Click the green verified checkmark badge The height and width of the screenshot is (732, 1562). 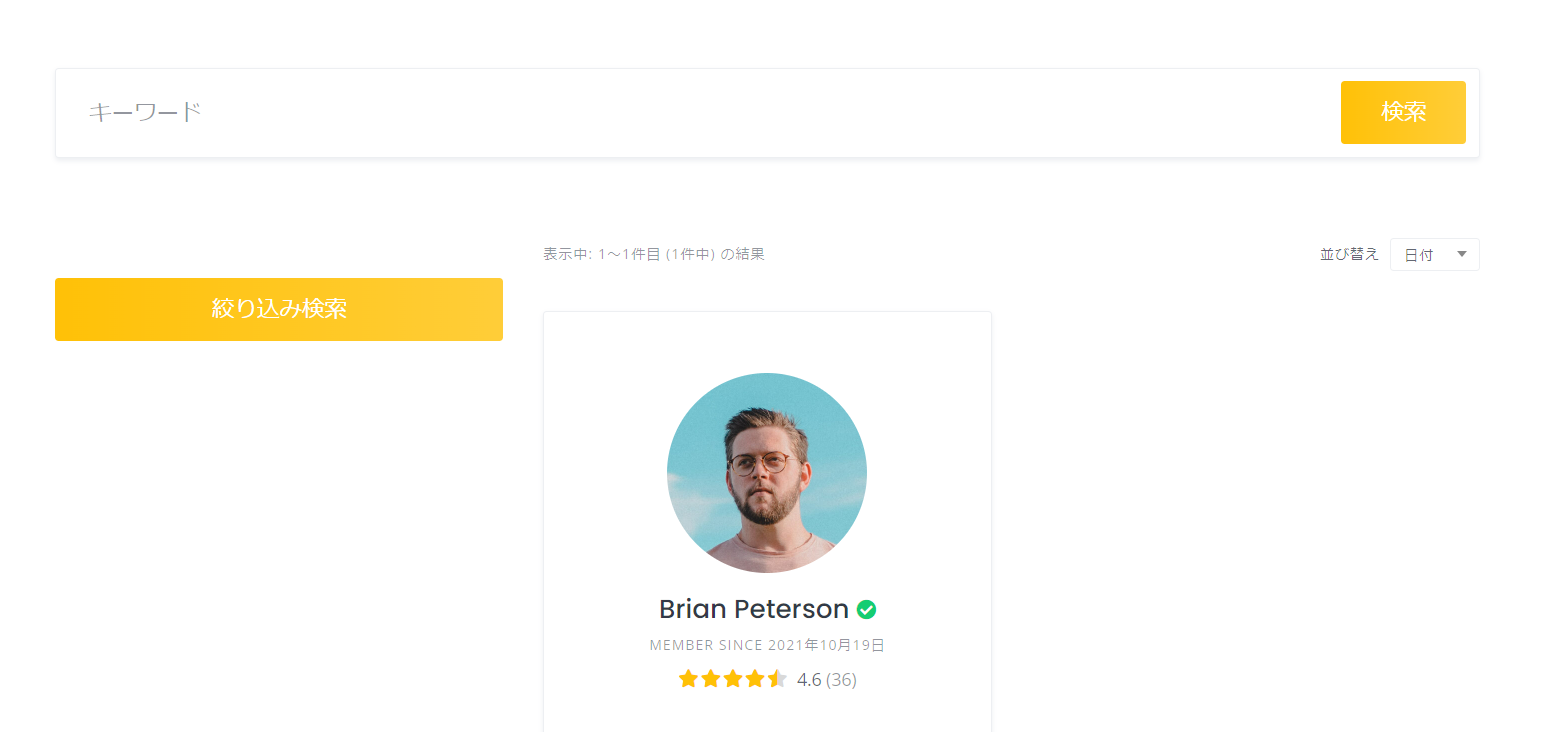click(867, 609)
